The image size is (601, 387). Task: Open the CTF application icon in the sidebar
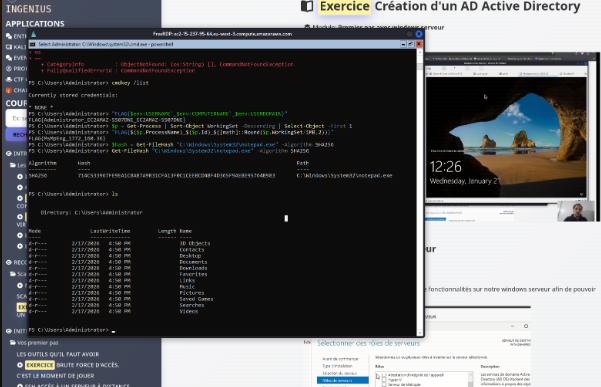tap(9, 79)
